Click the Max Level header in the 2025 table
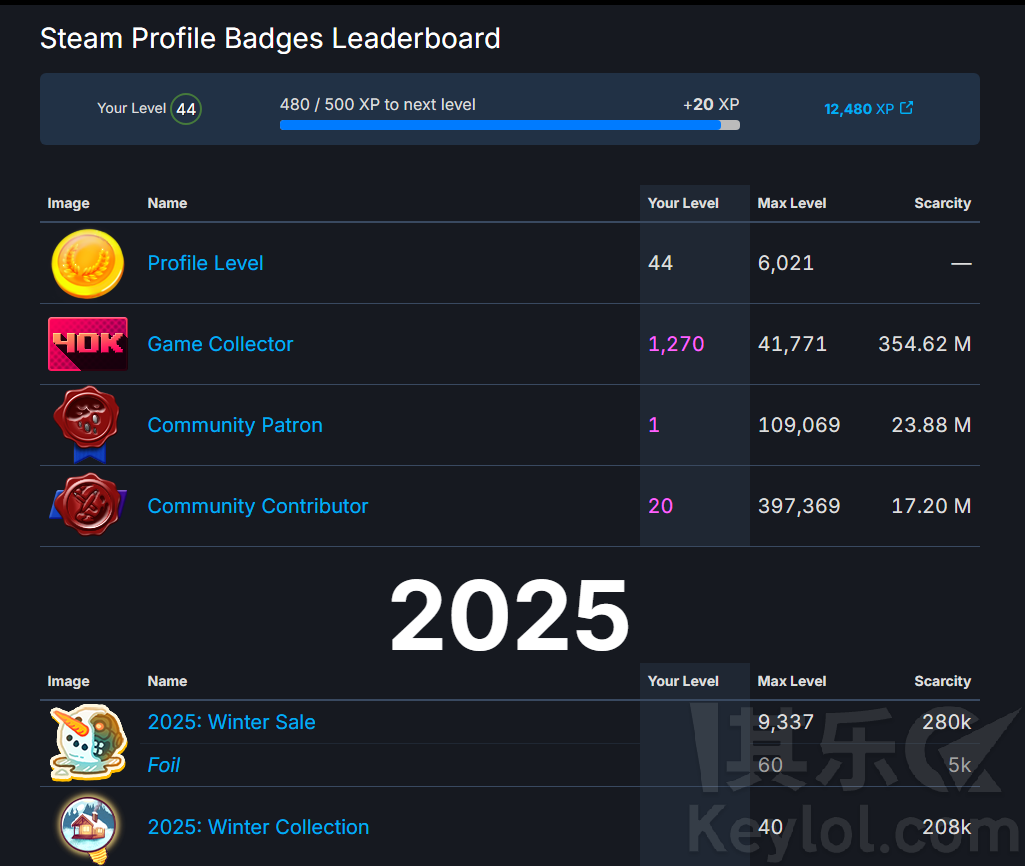The width and height of the screenshot is (1025, 866). point(792,681)
